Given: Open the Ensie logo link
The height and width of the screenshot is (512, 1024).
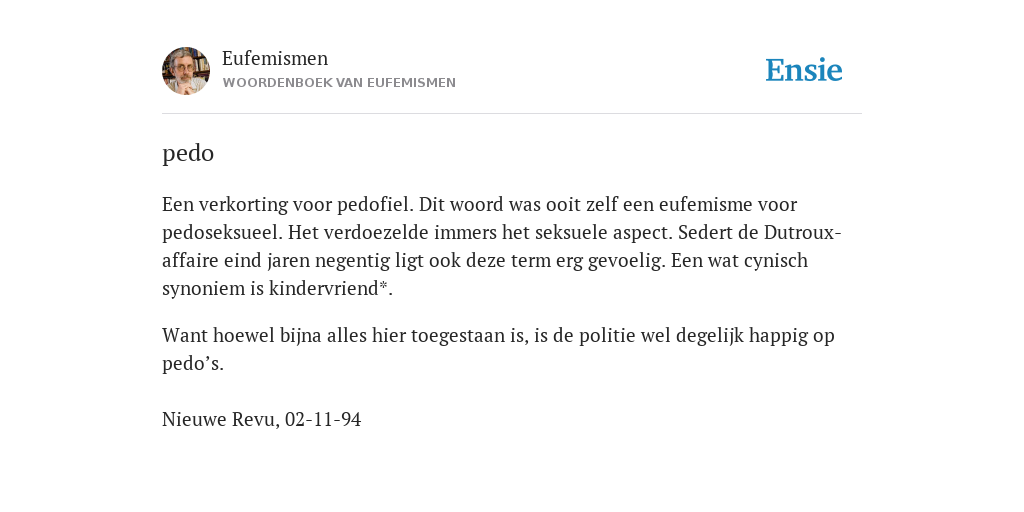Looking at the screenshot, I should 804,71.
